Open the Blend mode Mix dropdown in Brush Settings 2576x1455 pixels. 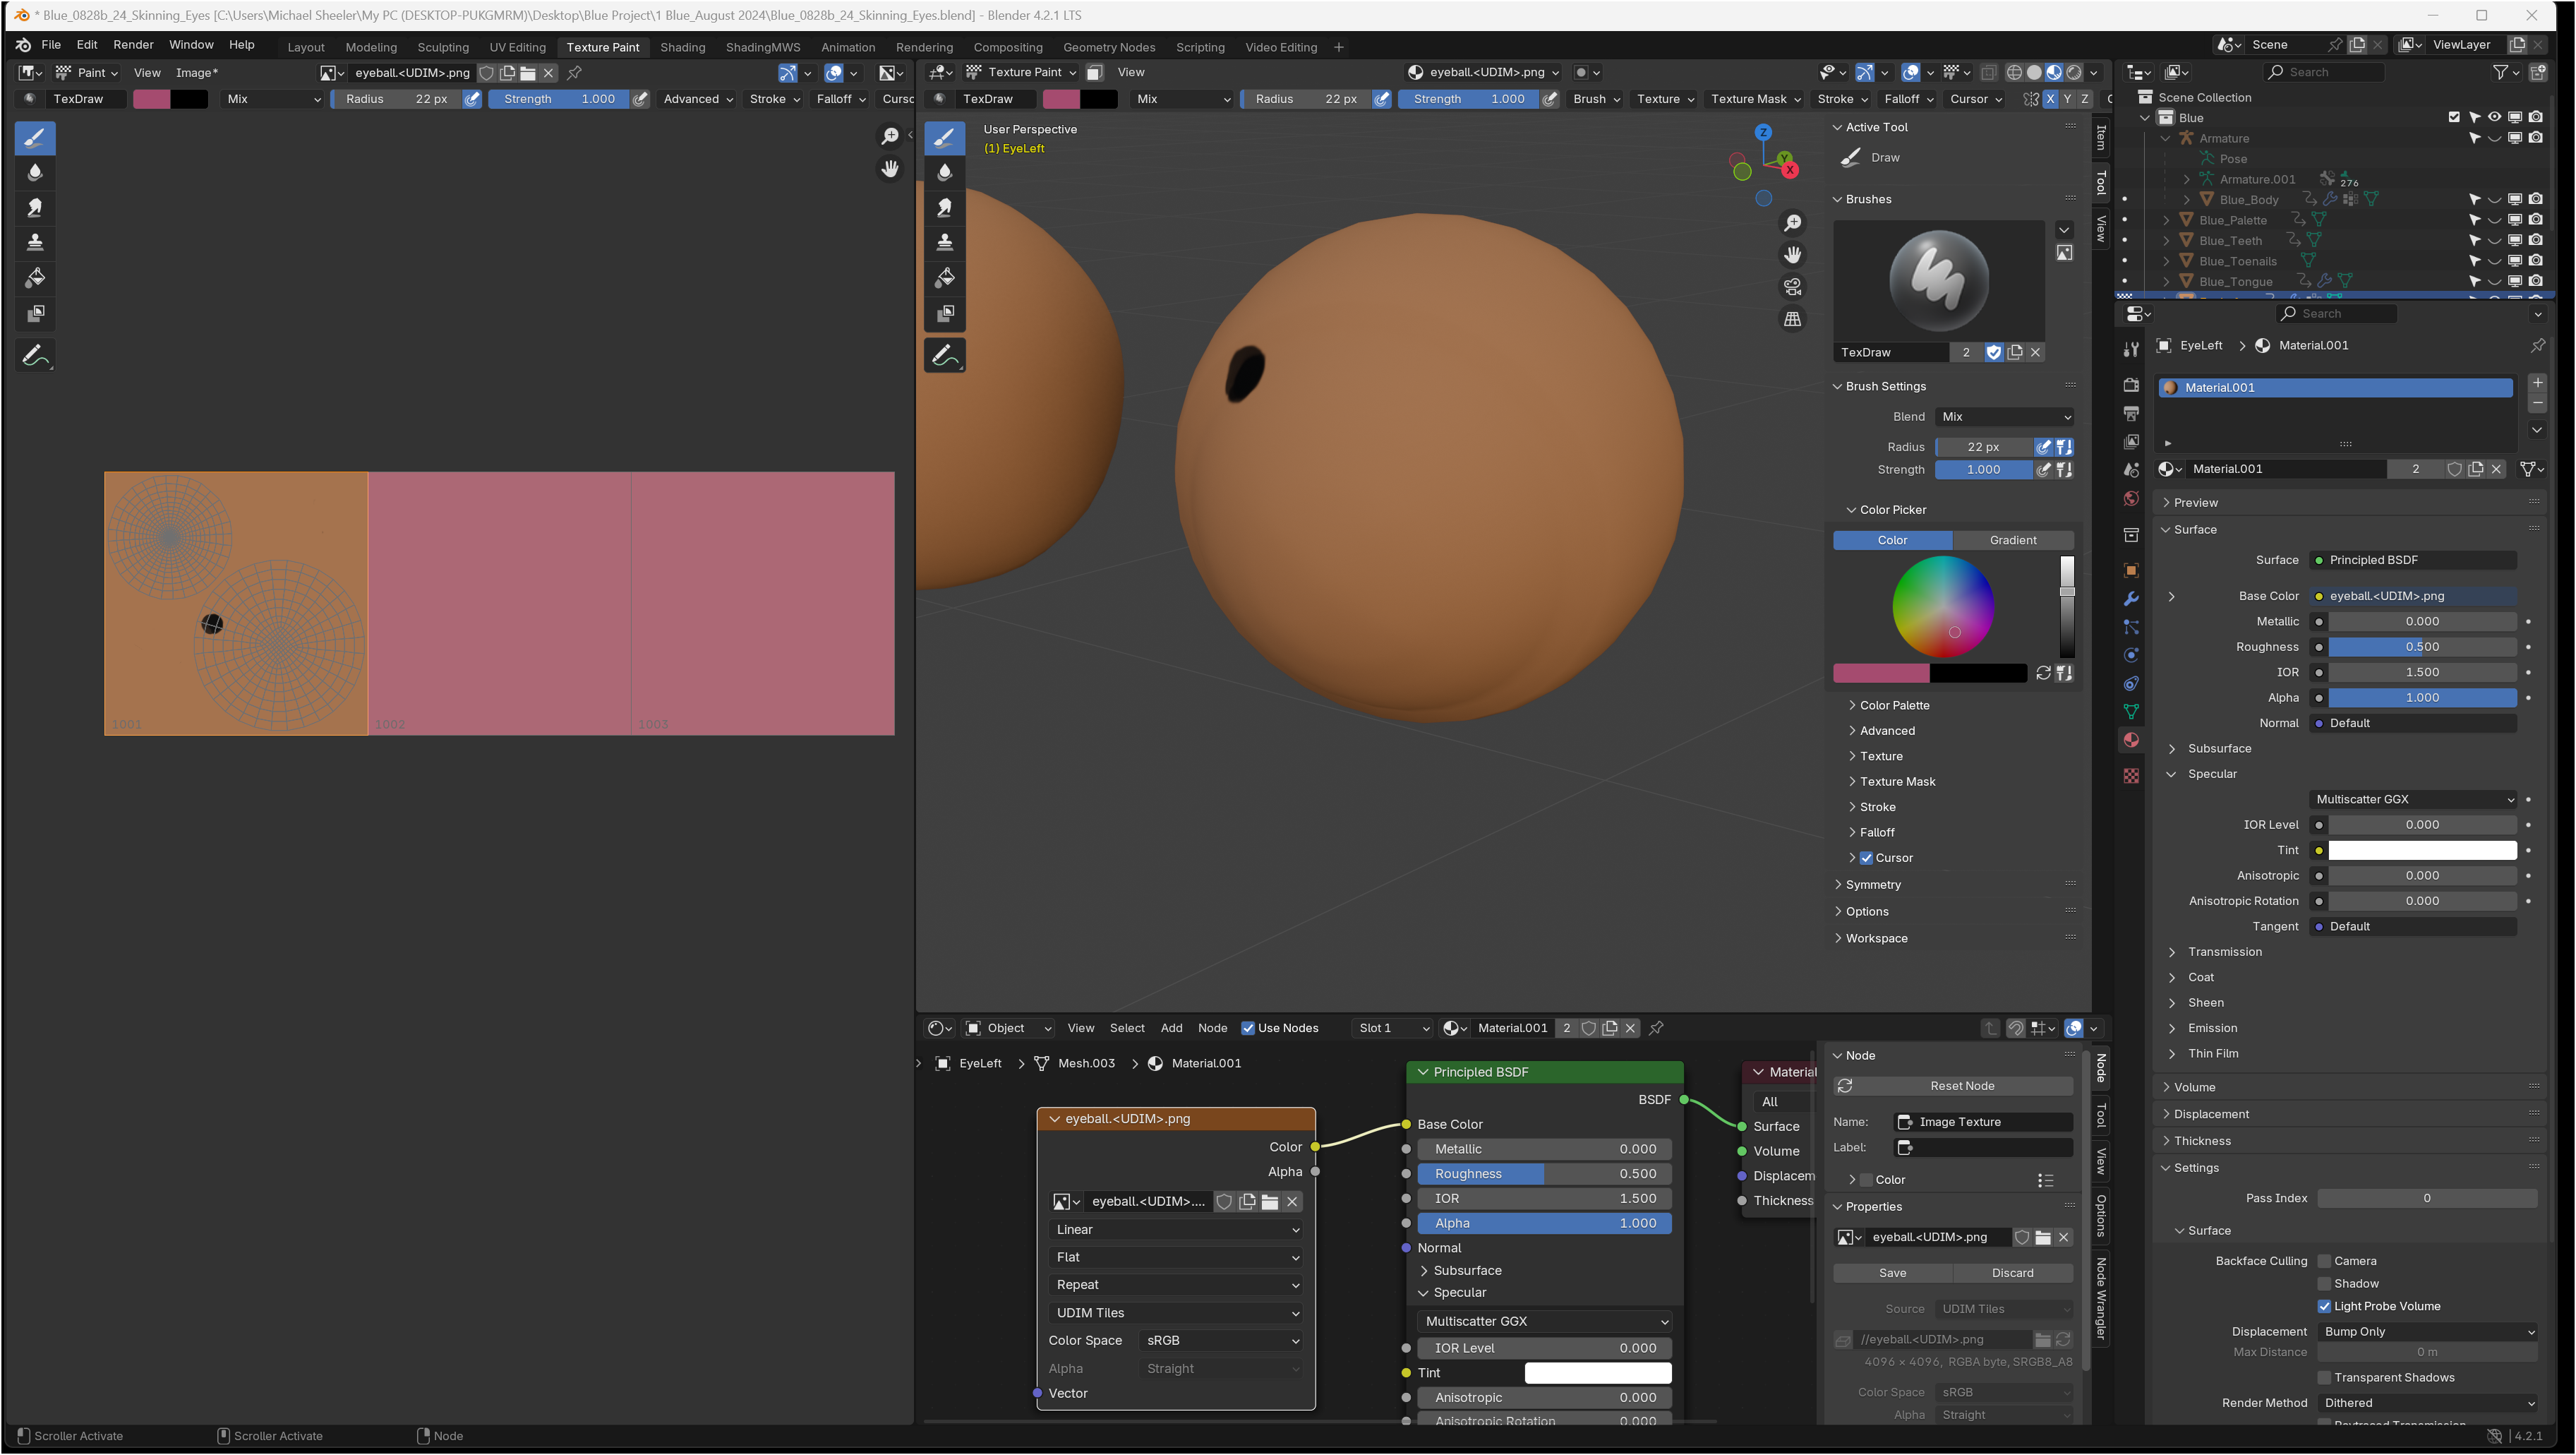point(2004,417)
